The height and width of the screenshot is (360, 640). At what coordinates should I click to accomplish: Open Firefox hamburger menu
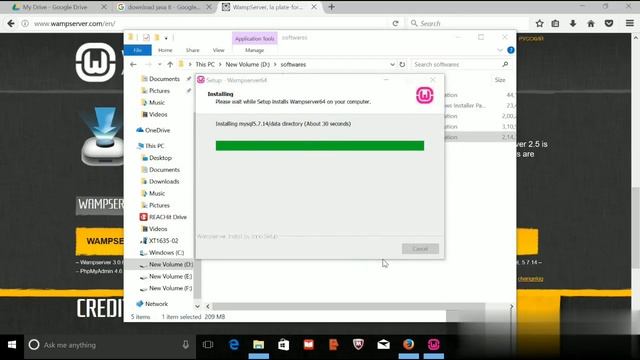(630, 24)
